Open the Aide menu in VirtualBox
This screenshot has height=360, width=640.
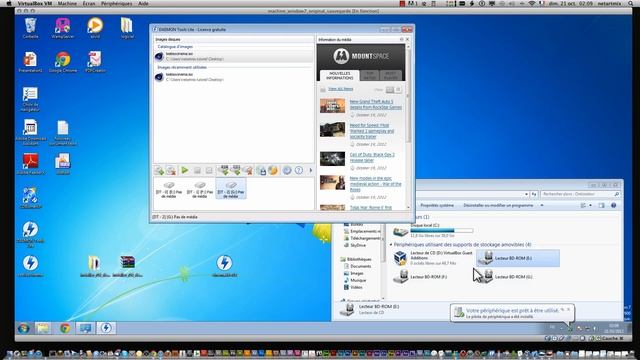click(x=143, y=3)
